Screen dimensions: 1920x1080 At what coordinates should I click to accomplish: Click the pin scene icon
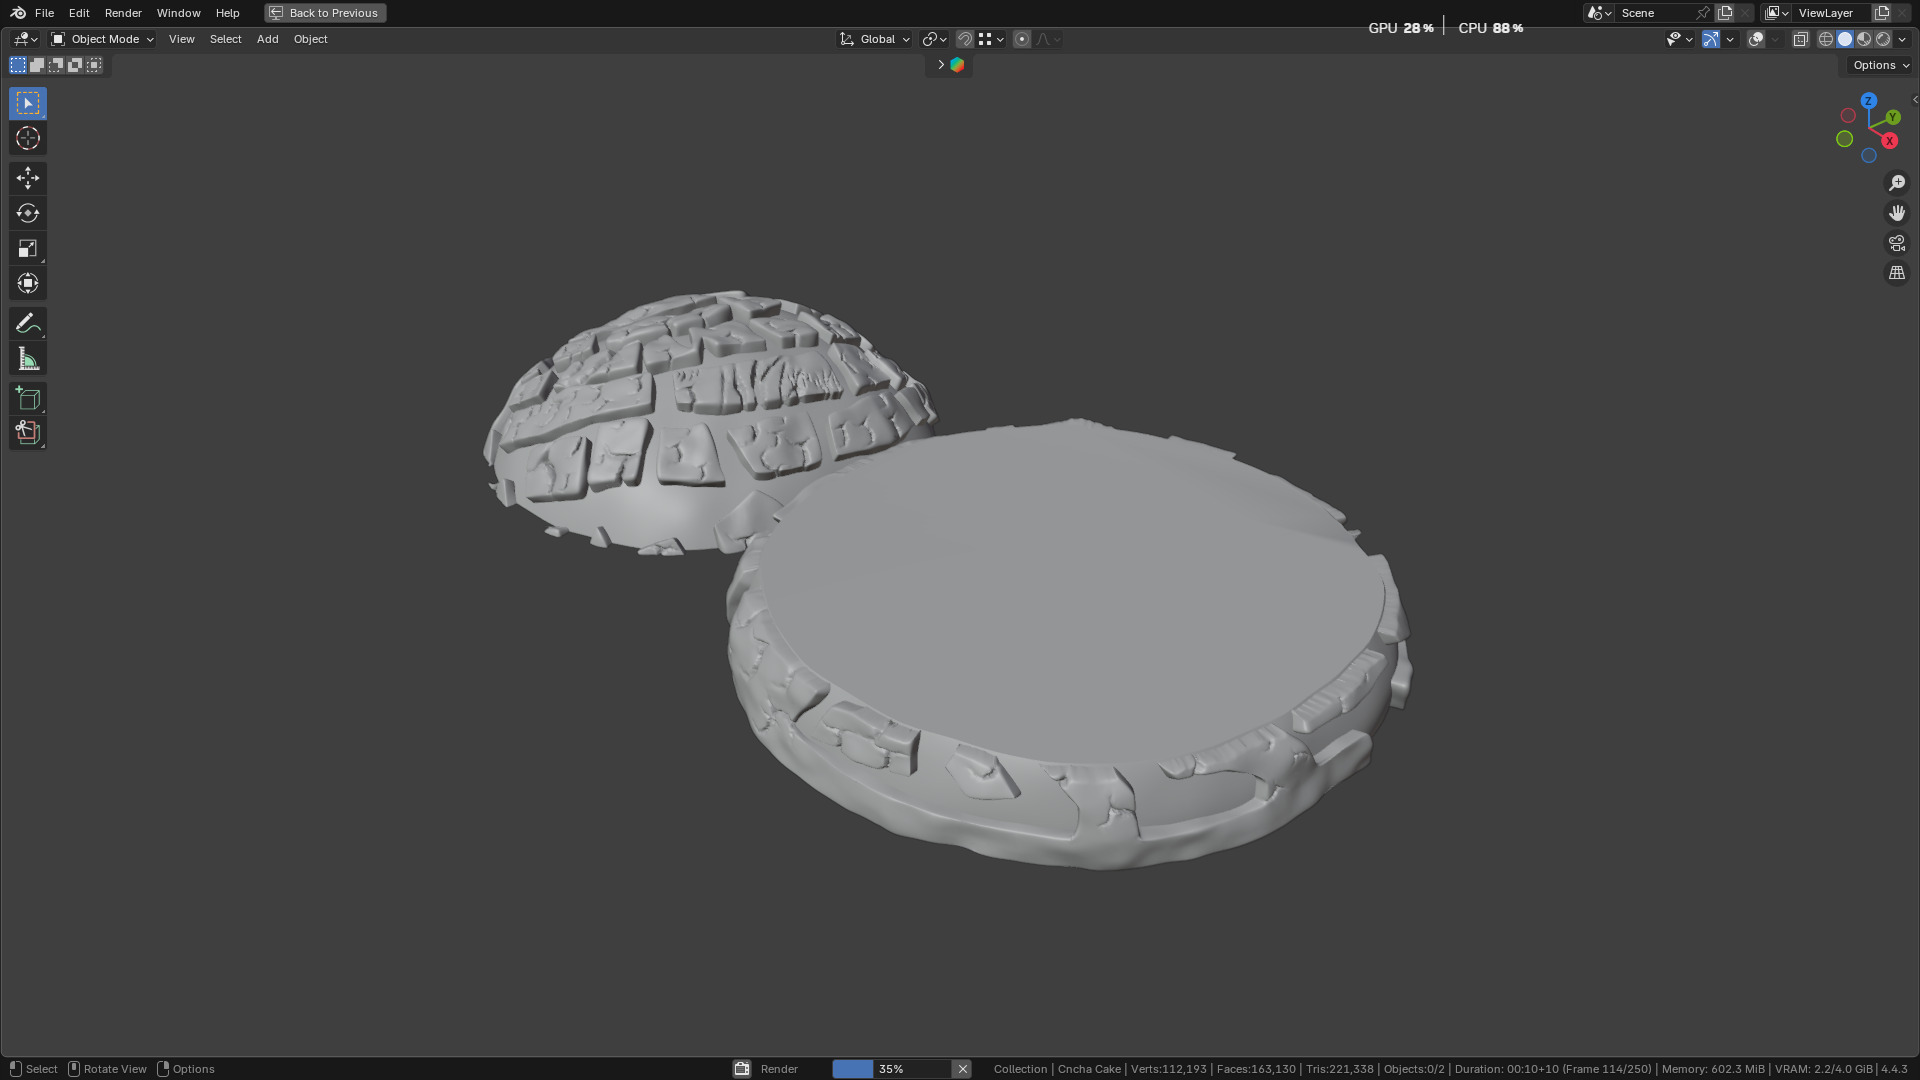click(1703, 13)
